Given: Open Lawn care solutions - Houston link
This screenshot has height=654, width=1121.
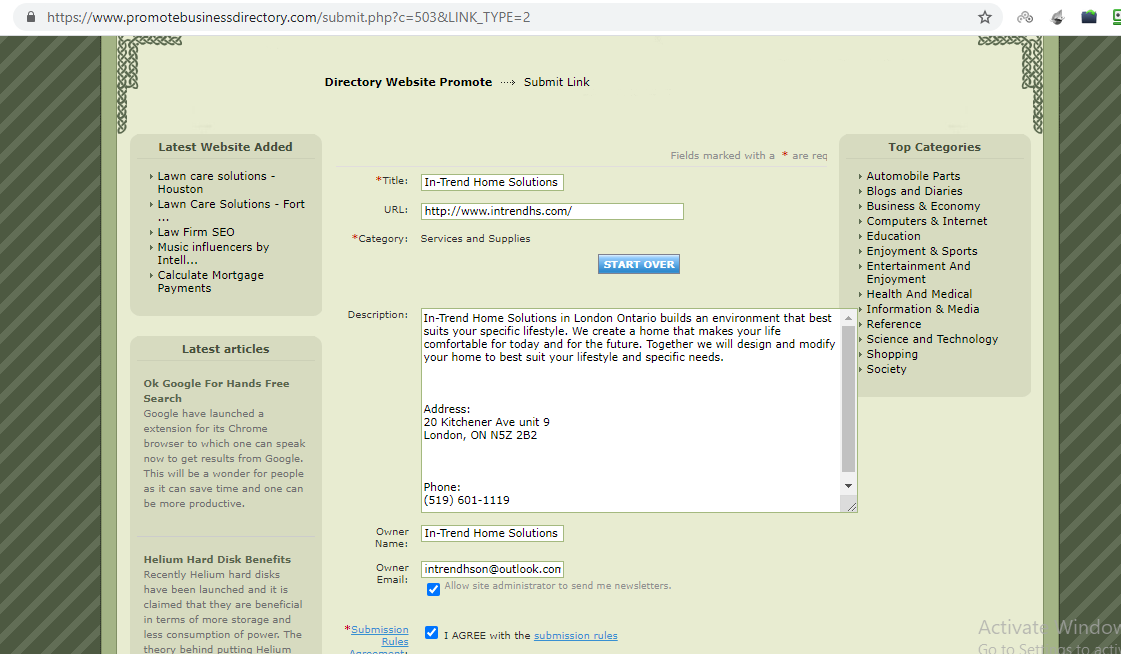Looking at the screenshot, I should click(x=216, y=182).
